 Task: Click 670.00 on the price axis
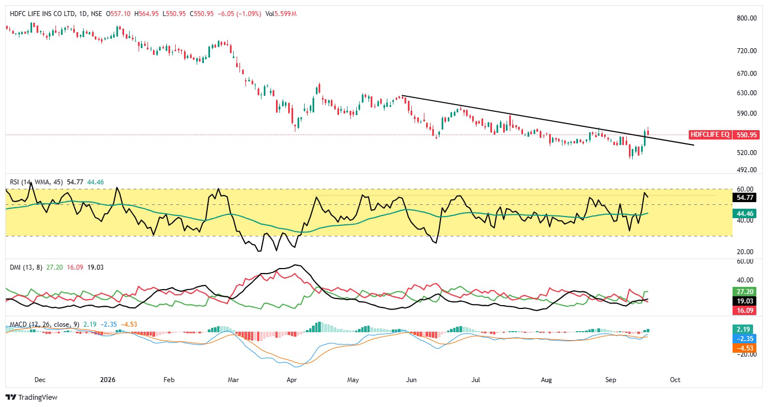click(747, 73)
